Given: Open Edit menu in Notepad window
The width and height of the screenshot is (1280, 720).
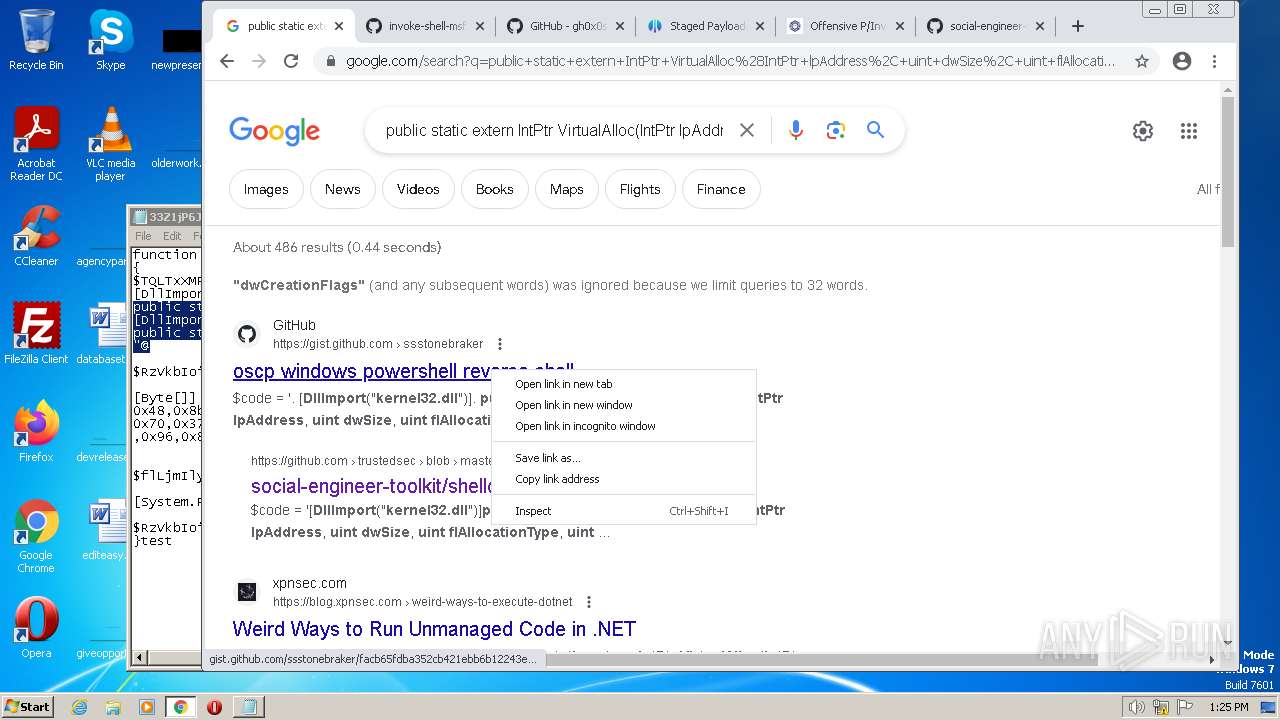Looking at the screenshot, I should point(172,236).
